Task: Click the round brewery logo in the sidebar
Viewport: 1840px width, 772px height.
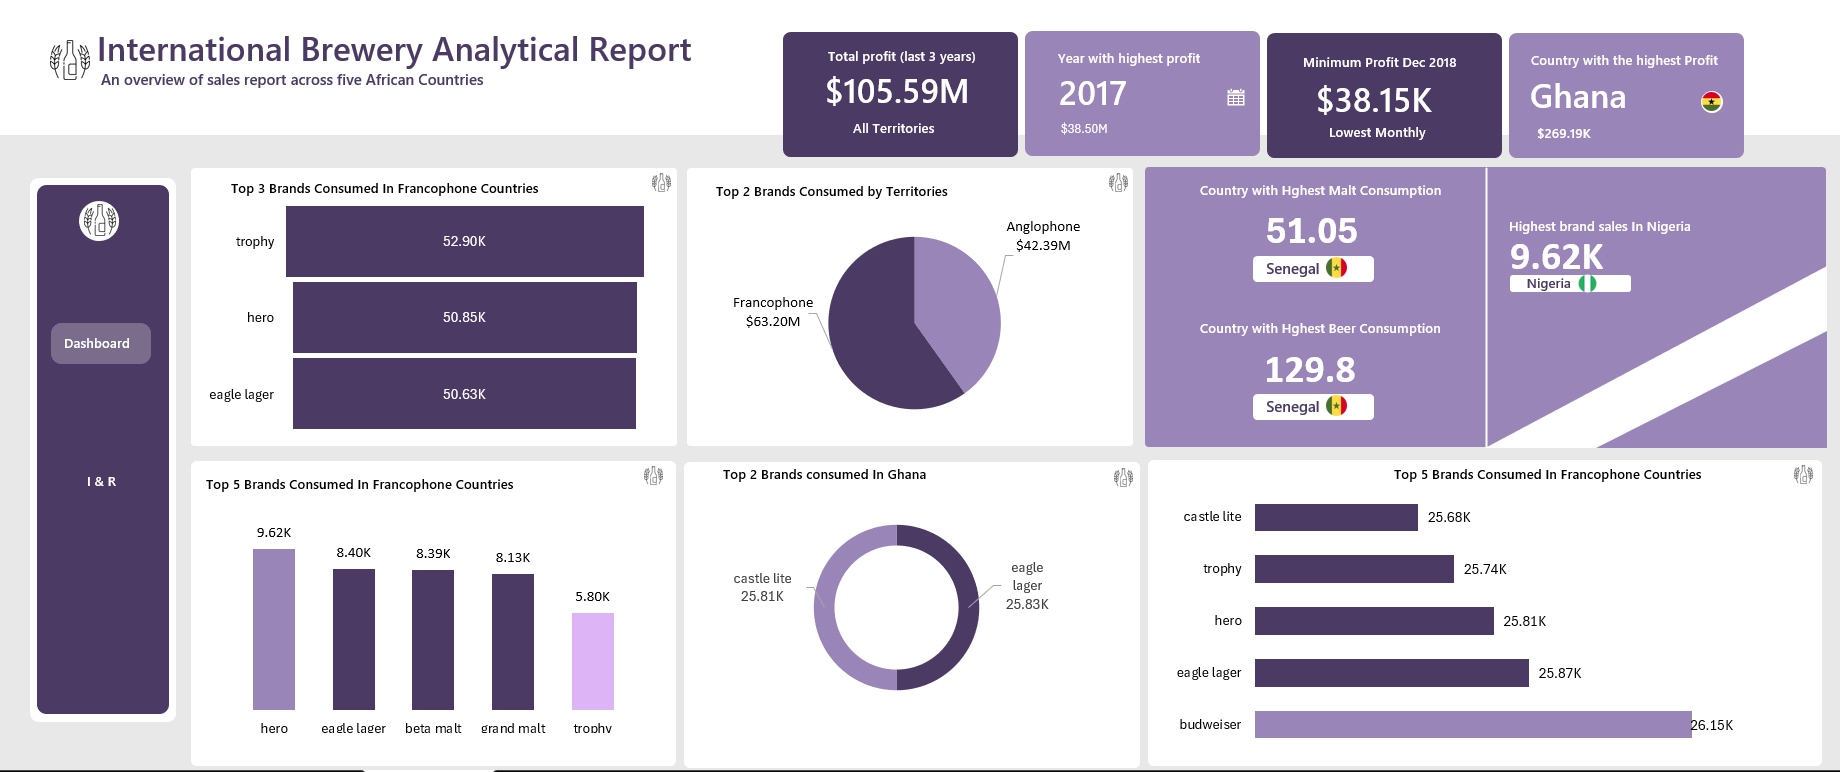Action: tap(99, 220)
